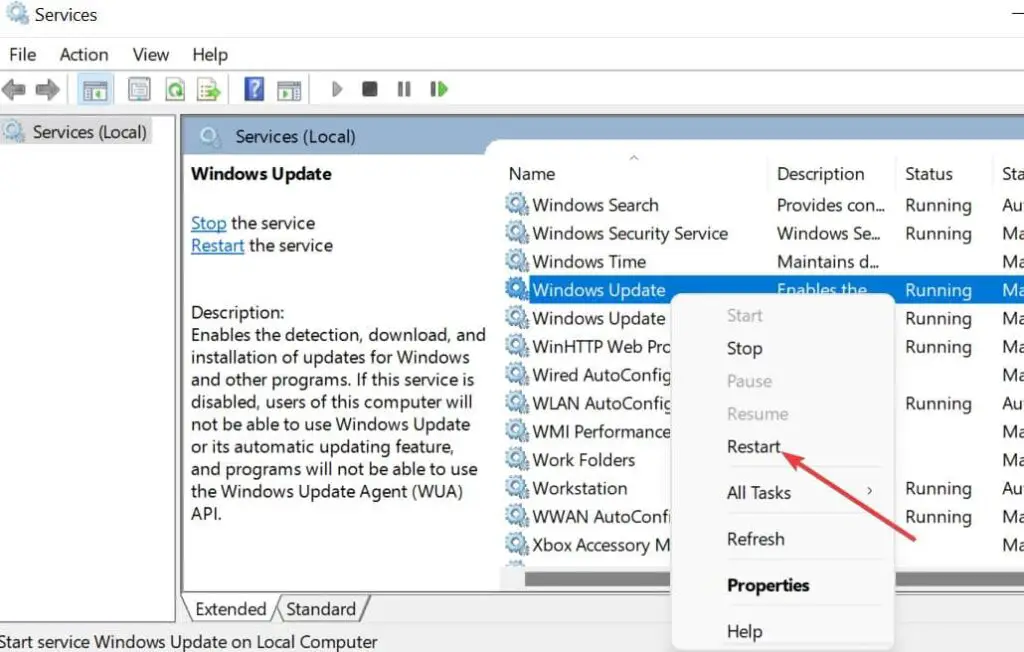Stop the service using the stop toolbar icon
The image size is (1024, 652).
click(370, 88)
